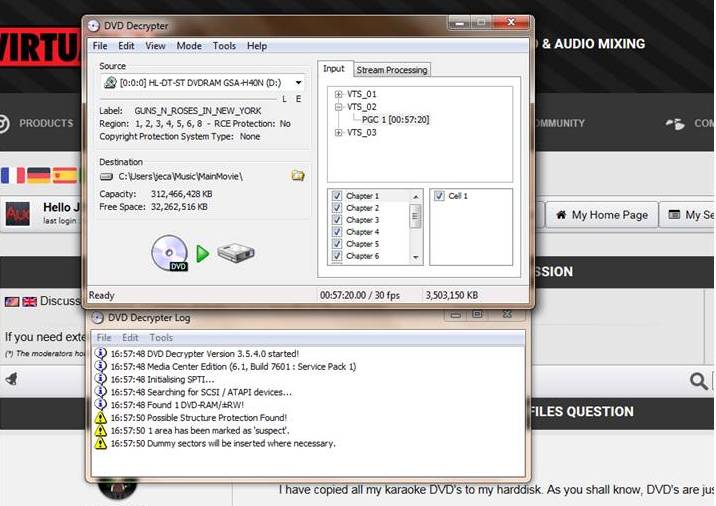
Task: Select the German flag language icon
Action: click(x=38, y=175)
